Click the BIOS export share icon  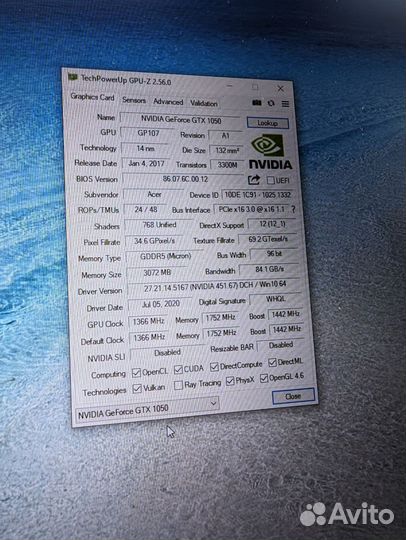[254, 179]
